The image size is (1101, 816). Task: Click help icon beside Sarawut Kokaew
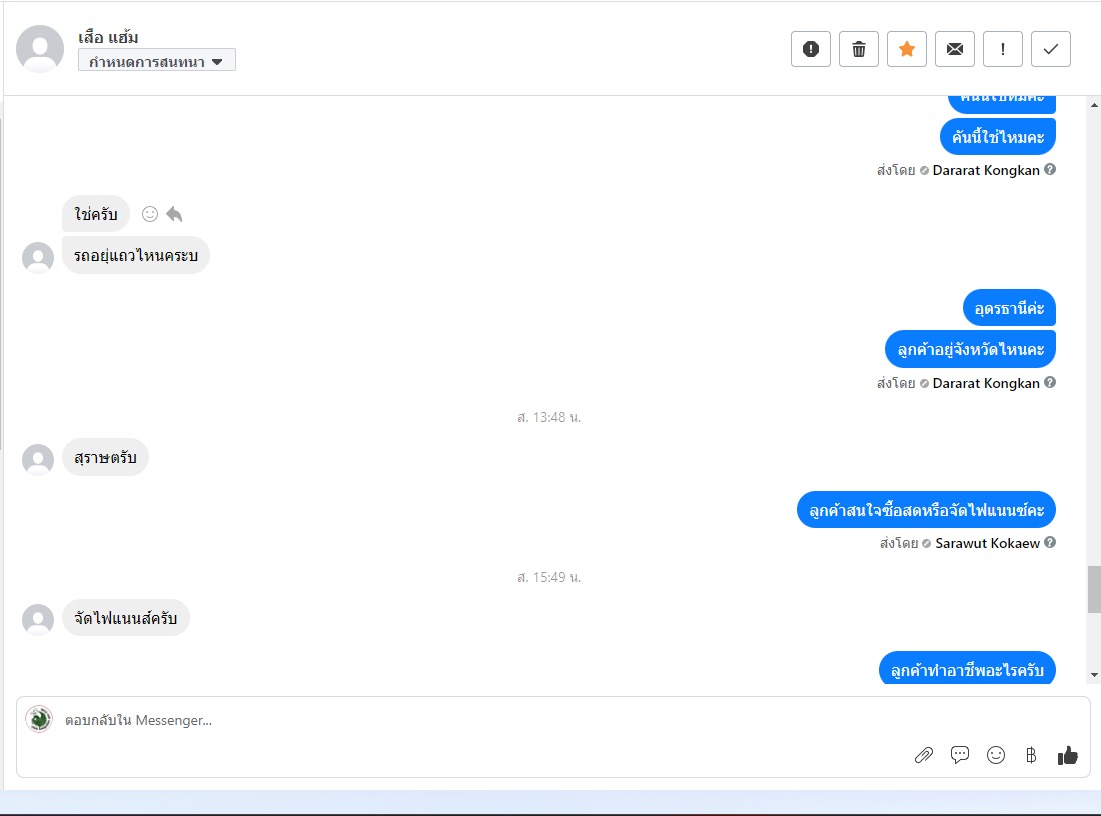point(1050,543)
